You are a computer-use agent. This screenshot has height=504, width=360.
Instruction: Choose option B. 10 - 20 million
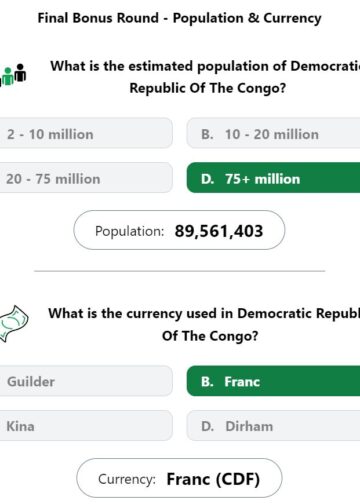coord(273,133)
